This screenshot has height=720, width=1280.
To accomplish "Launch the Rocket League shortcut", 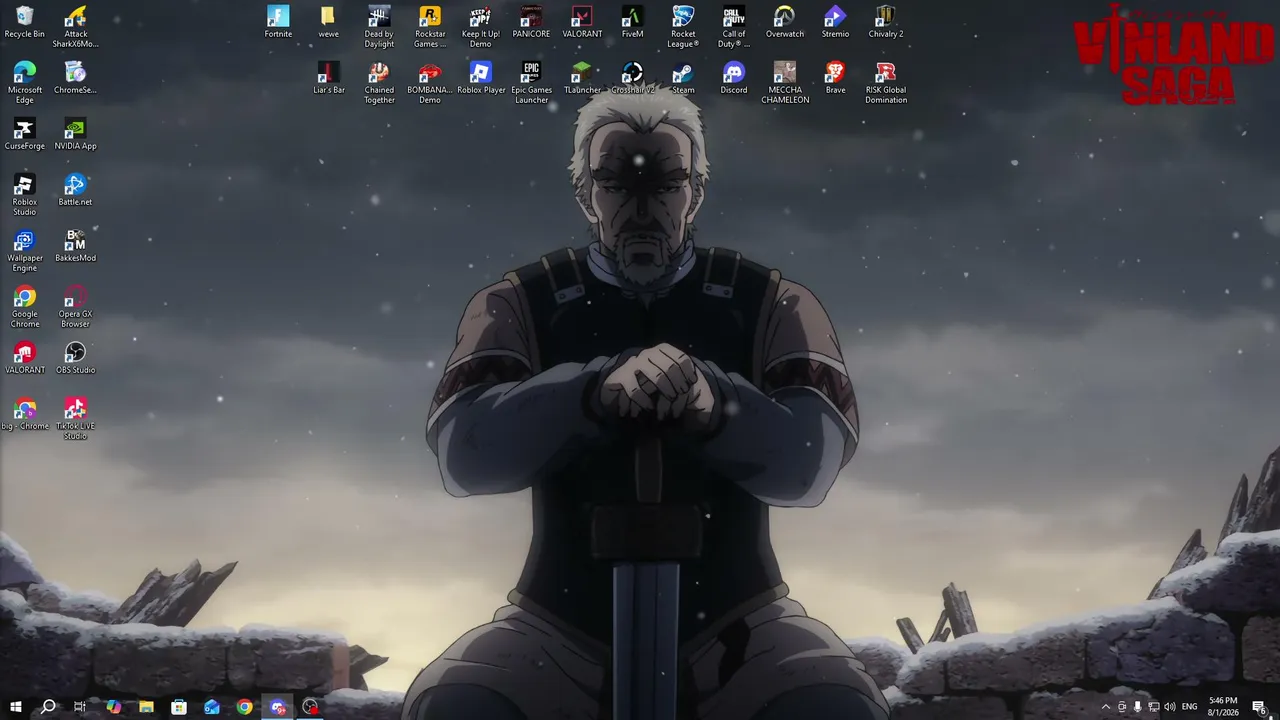I will [683, 27].
